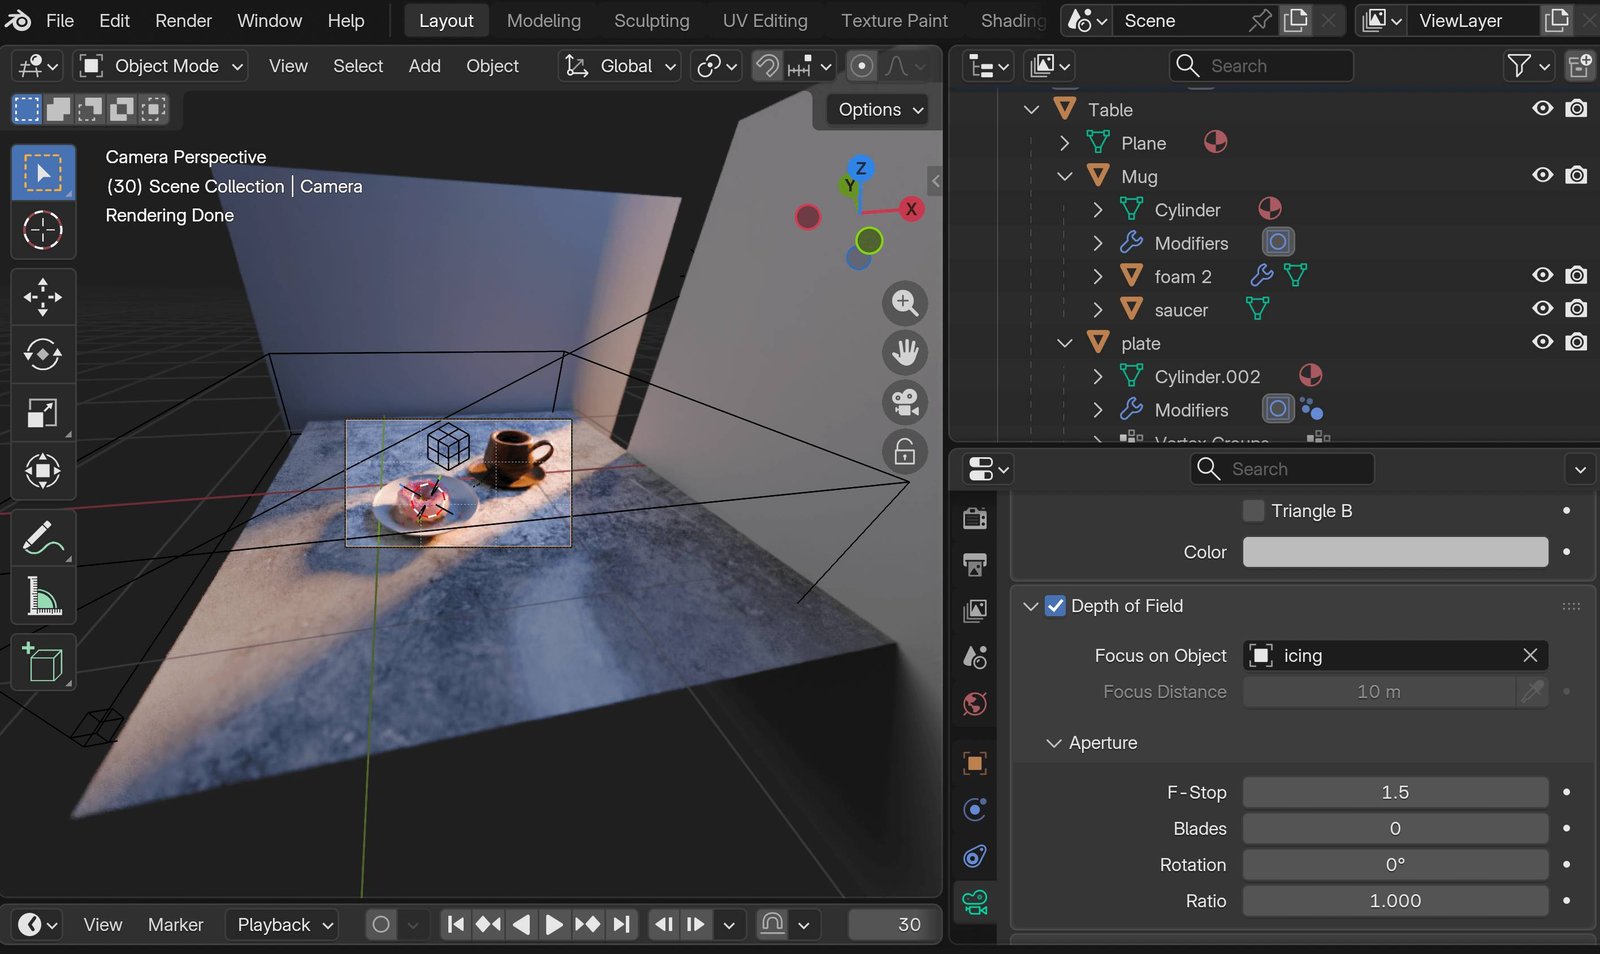Open the Render menu
Screen dimensions: 1600x954
tap(184, 21)
